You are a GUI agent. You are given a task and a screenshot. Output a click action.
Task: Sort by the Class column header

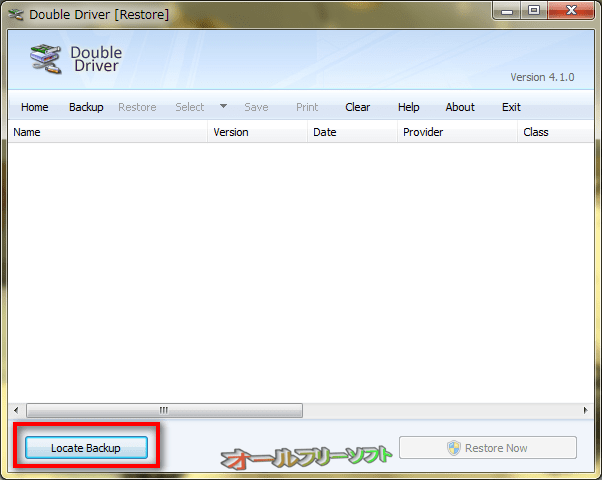[x=556, y=132]
